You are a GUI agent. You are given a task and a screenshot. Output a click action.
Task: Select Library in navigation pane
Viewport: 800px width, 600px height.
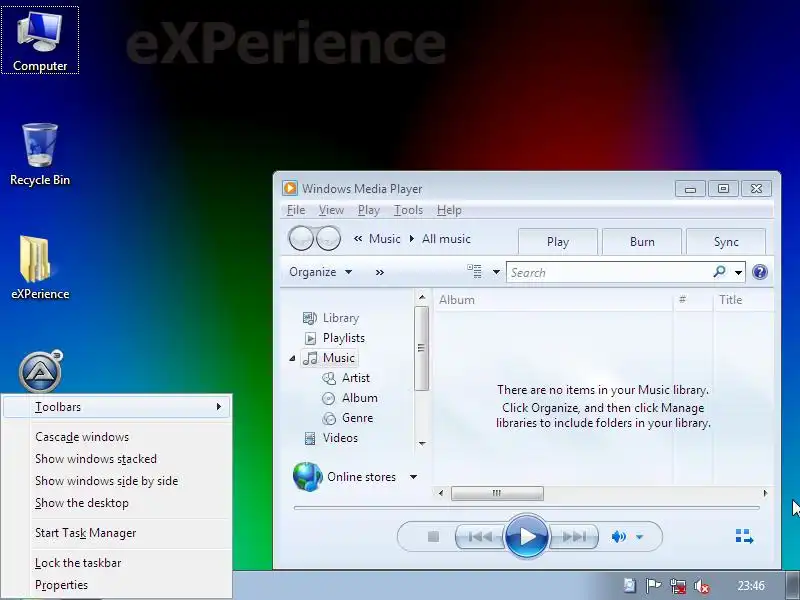click(x=332, y=318)
